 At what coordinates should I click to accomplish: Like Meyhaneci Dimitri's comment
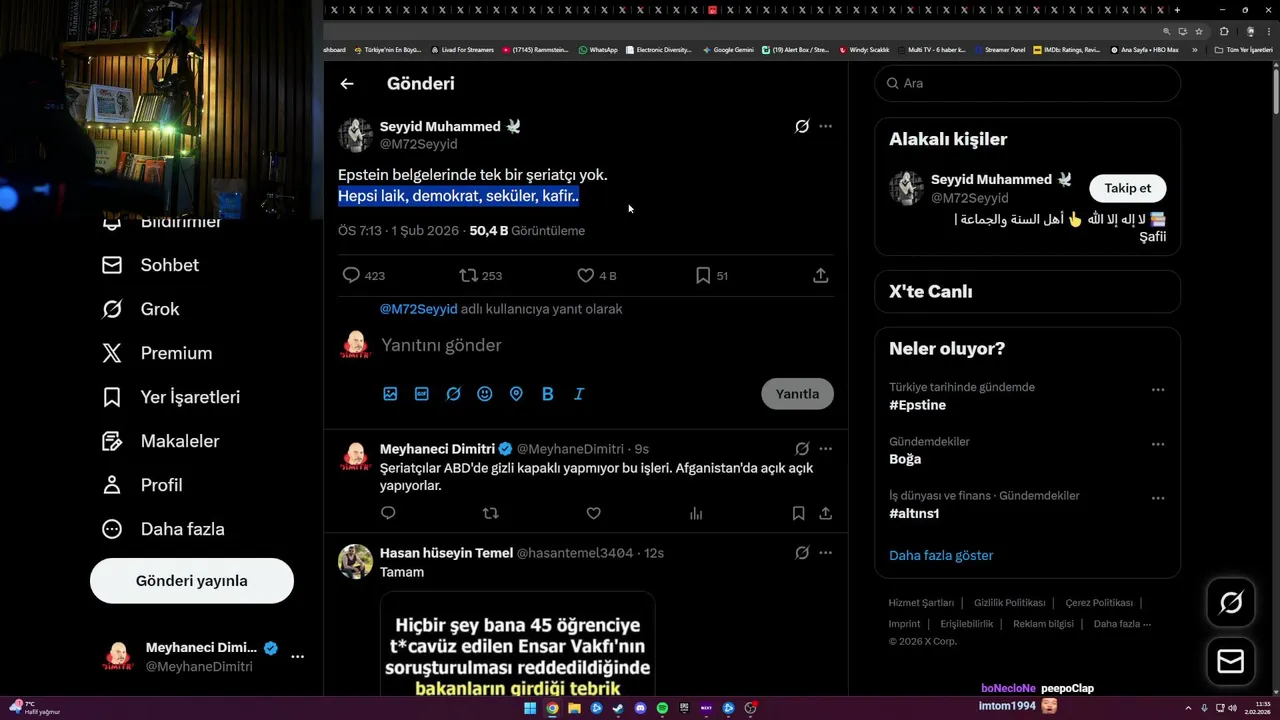click(x=593, y=513)
